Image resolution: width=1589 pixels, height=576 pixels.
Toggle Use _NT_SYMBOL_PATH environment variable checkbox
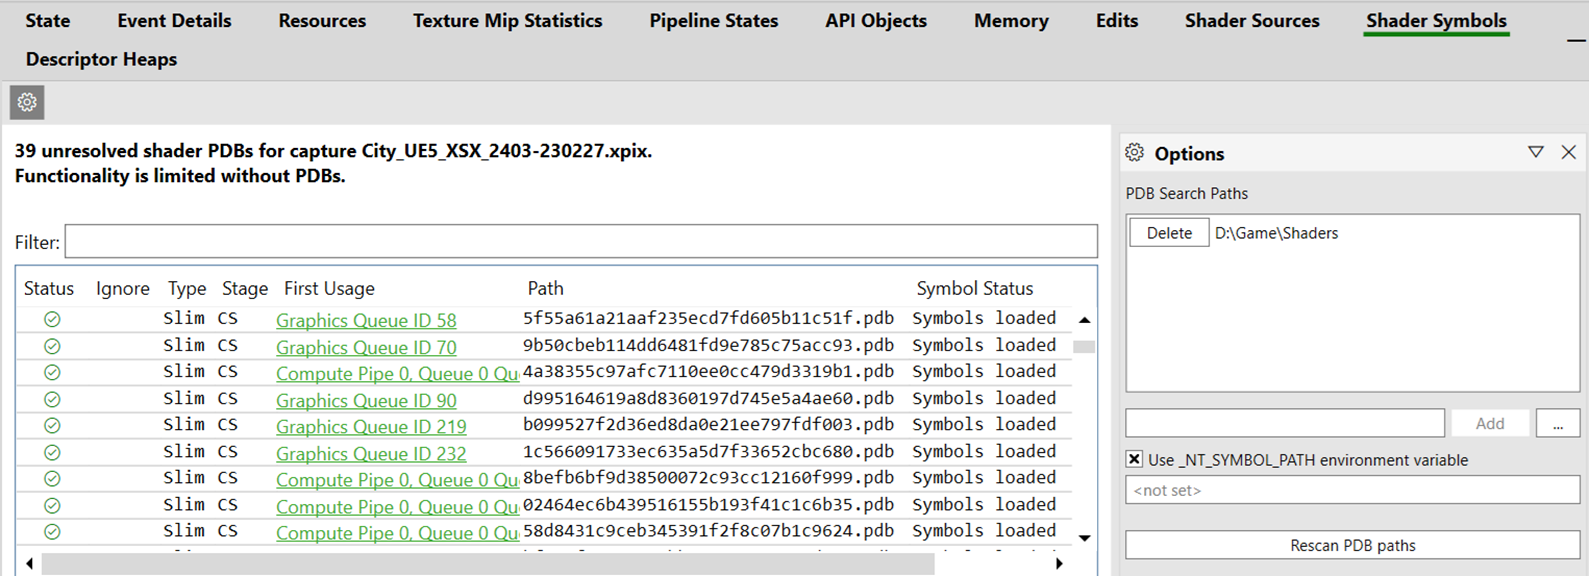pos(1134,459)
